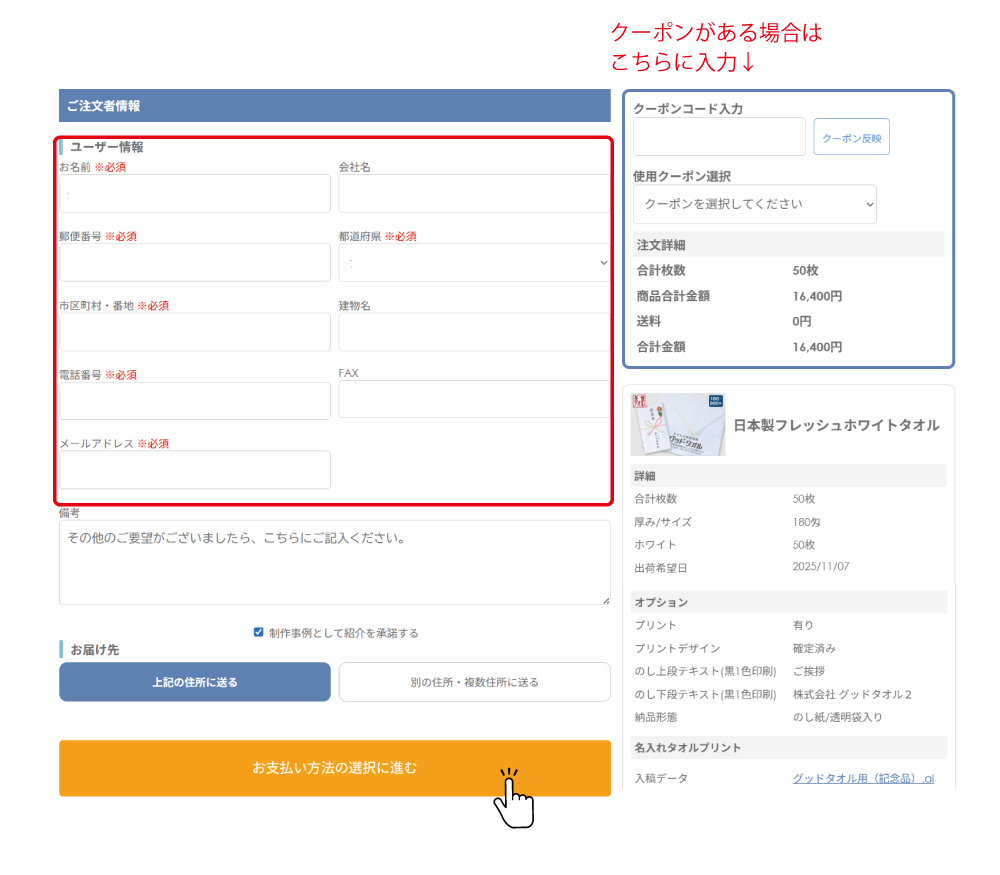Click the towel product thumbnail image
The height and width of the screenshot is (875, 1000).
point(678,425)
